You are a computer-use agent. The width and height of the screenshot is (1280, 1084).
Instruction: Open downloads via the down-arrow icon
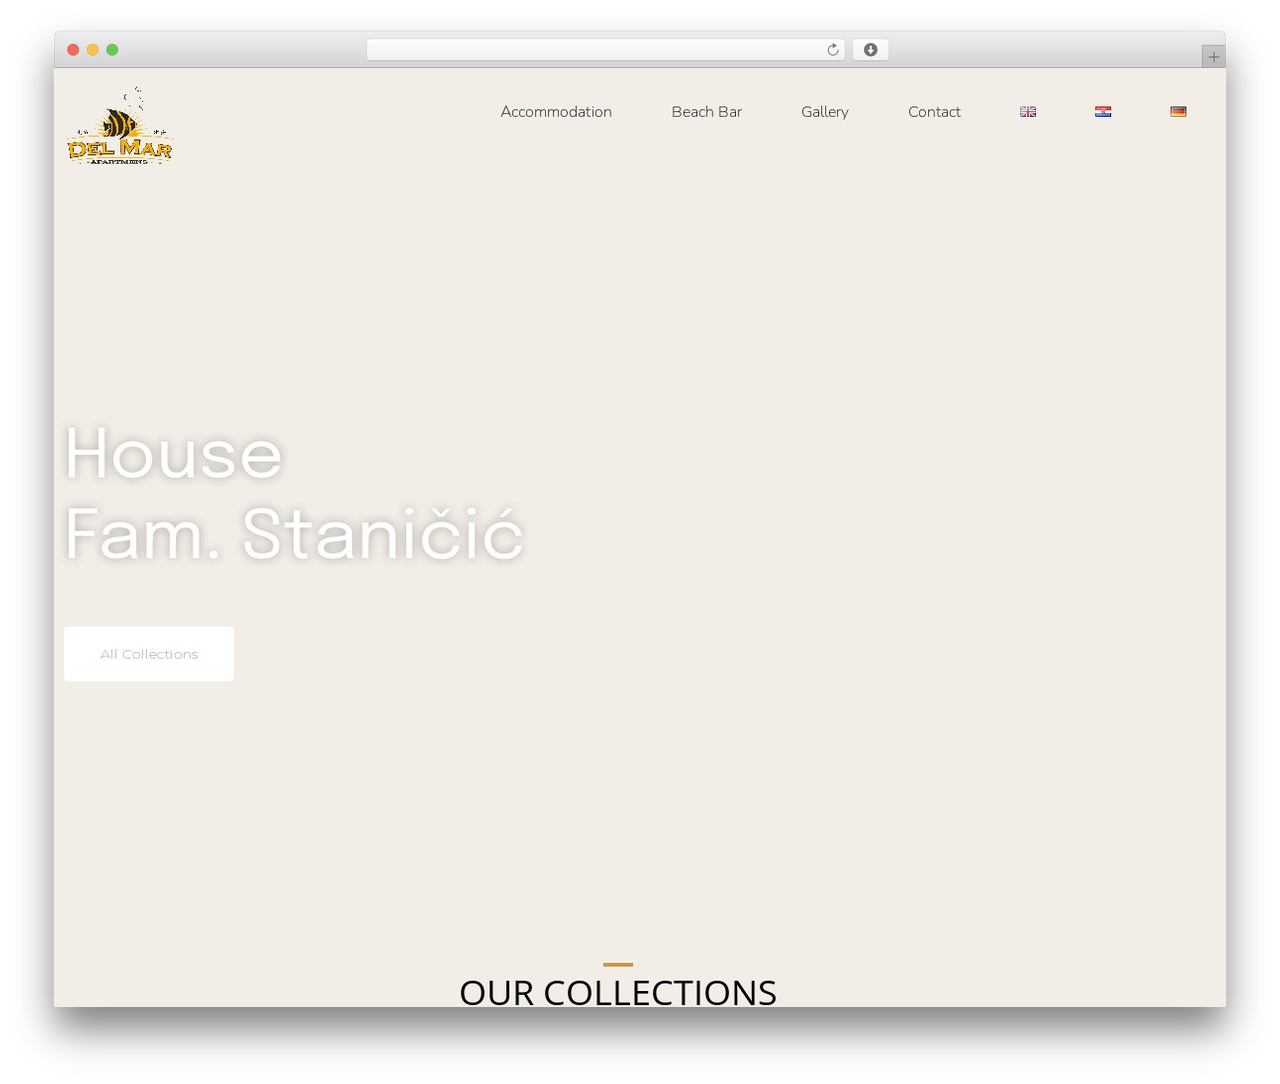point(870,50)
